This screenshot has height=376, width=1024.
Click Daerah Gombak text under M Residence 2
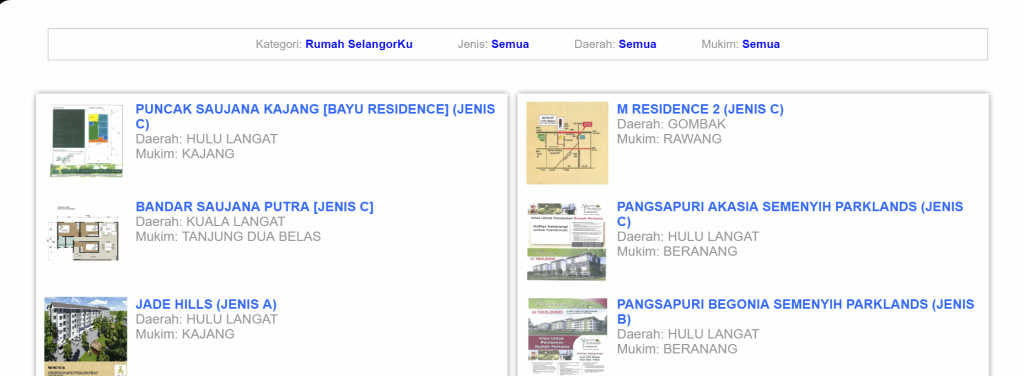671,124
